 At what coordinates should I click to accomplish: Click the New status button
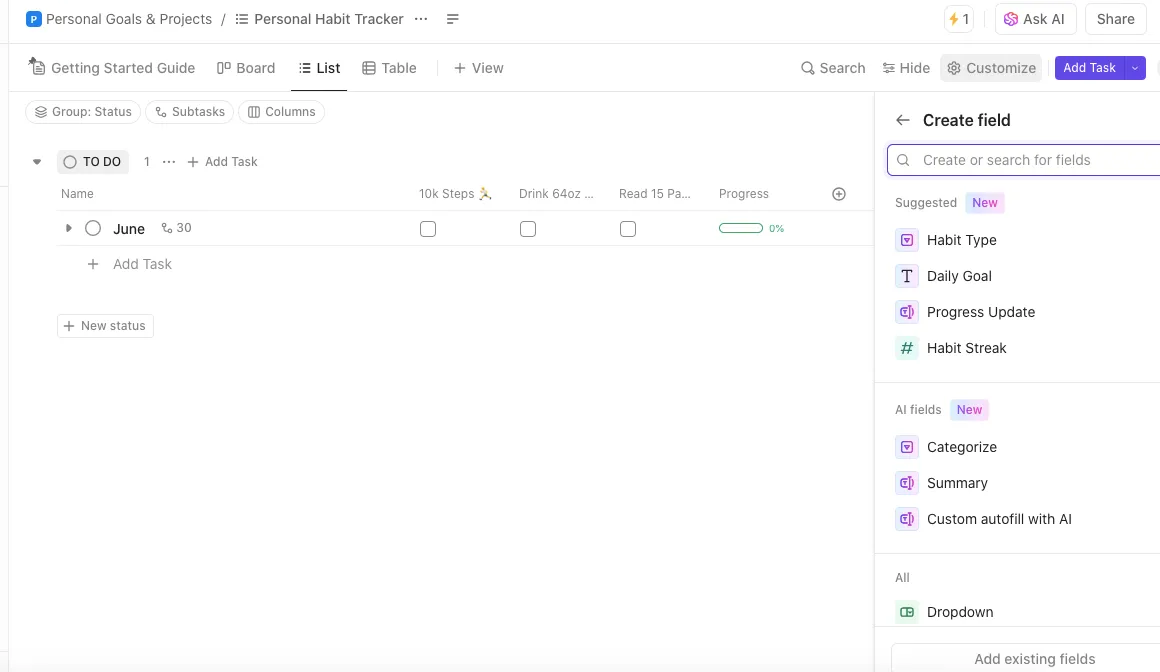[x=105, y=326]
